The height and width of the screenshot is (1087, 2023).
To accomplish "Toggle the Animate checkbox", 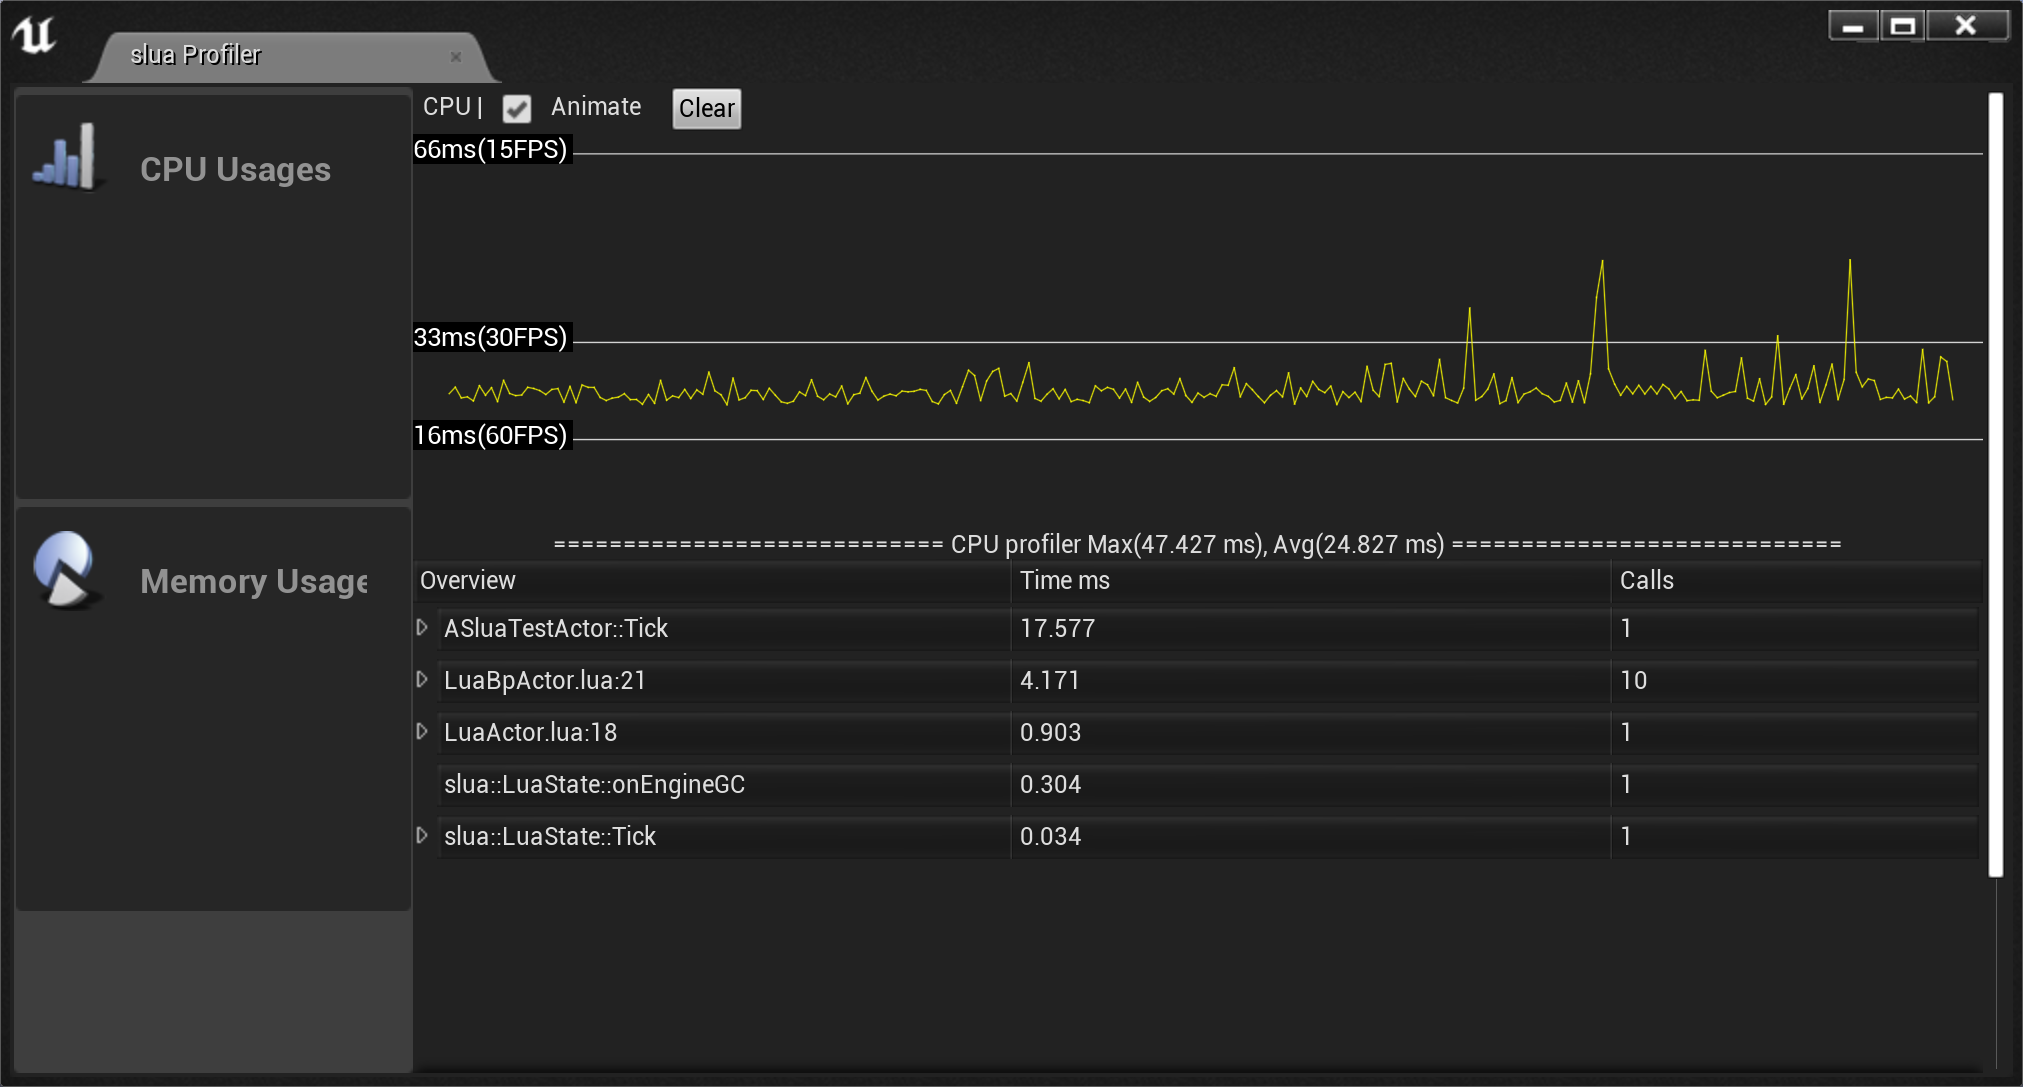I will pyautogui.click(x=517, y=108).
